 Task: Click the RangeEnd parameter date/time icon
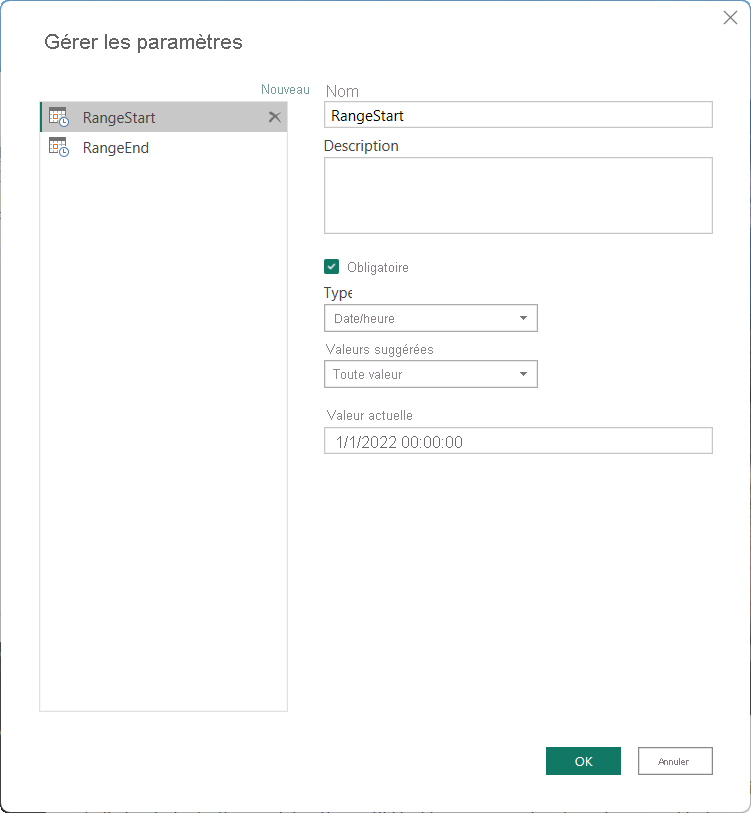[x=59, y=147]
